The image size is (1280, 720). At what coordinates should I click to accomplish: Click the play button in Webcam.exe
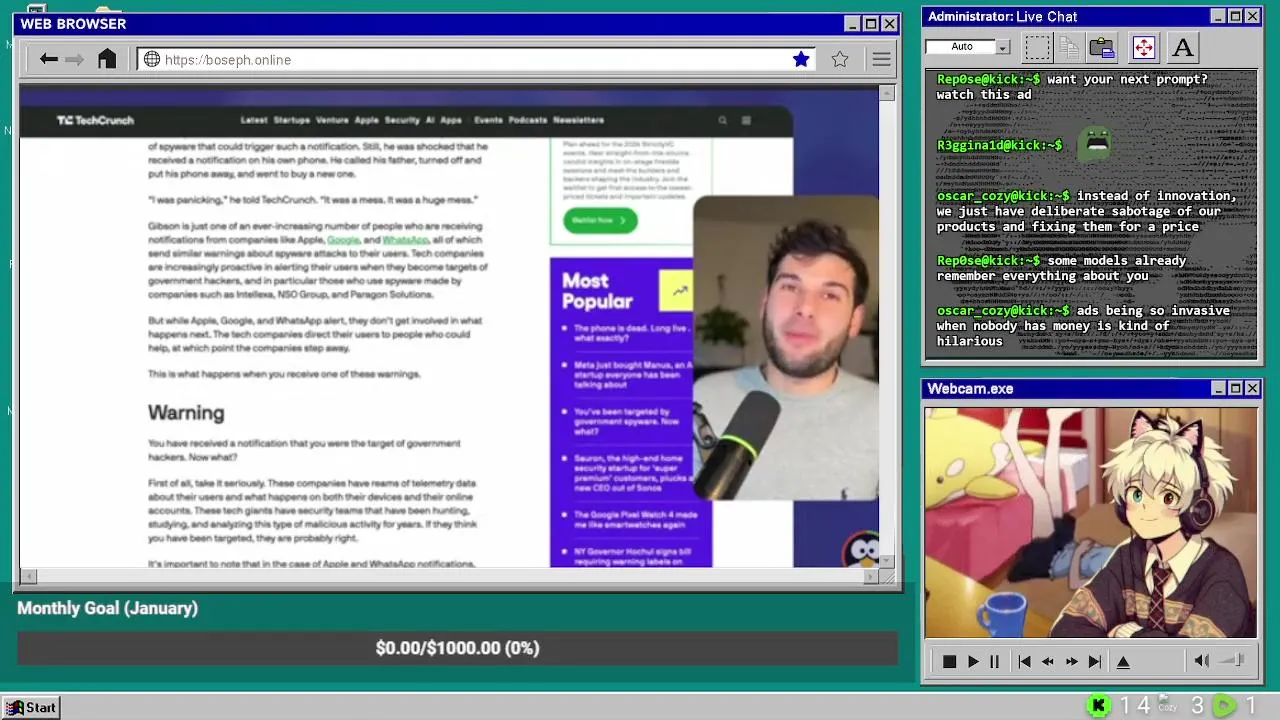[973, 662]
